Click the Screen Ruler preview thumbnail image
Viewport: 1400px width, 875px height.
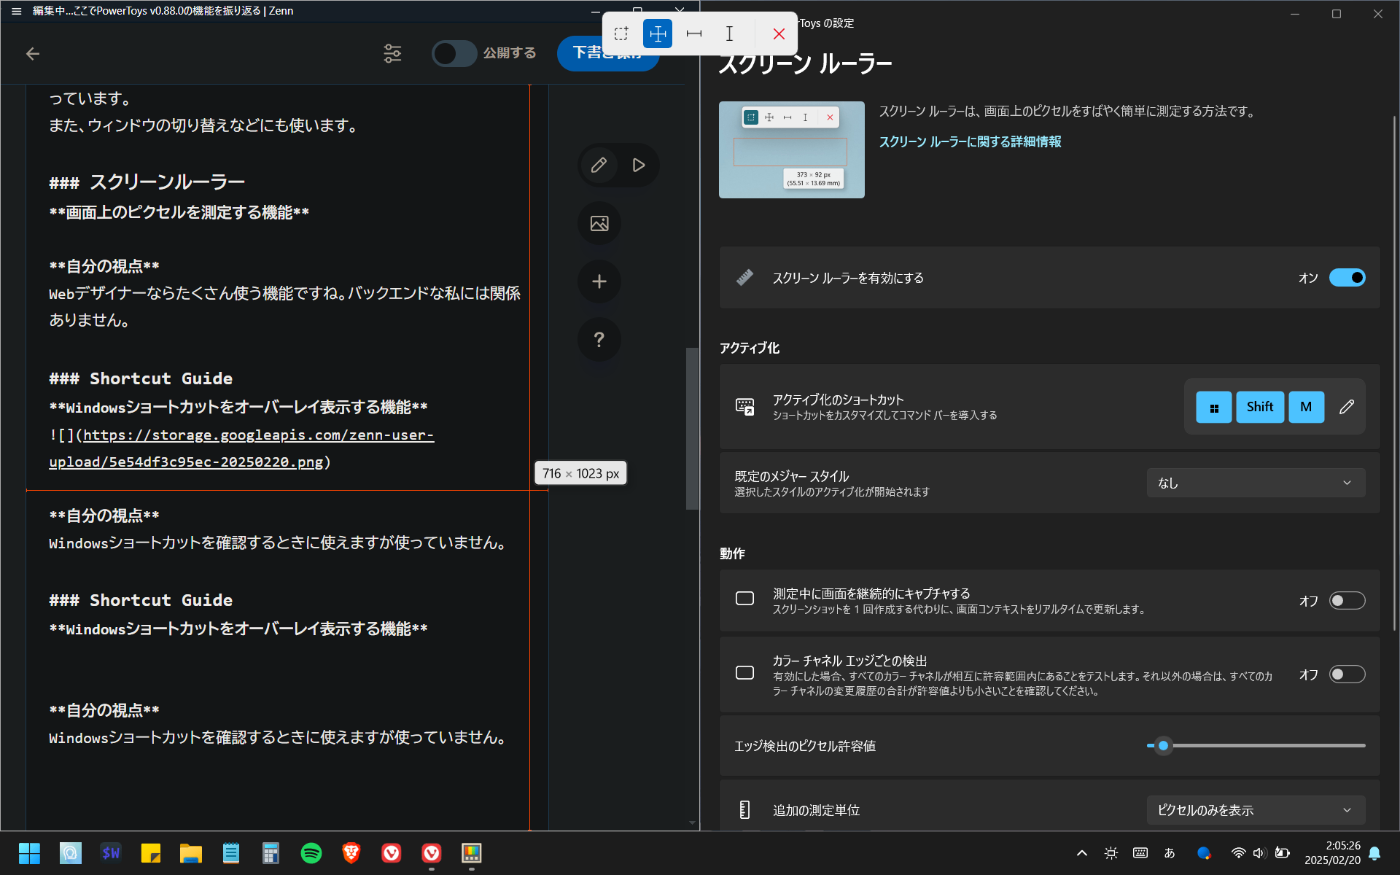tap(792, 150)
